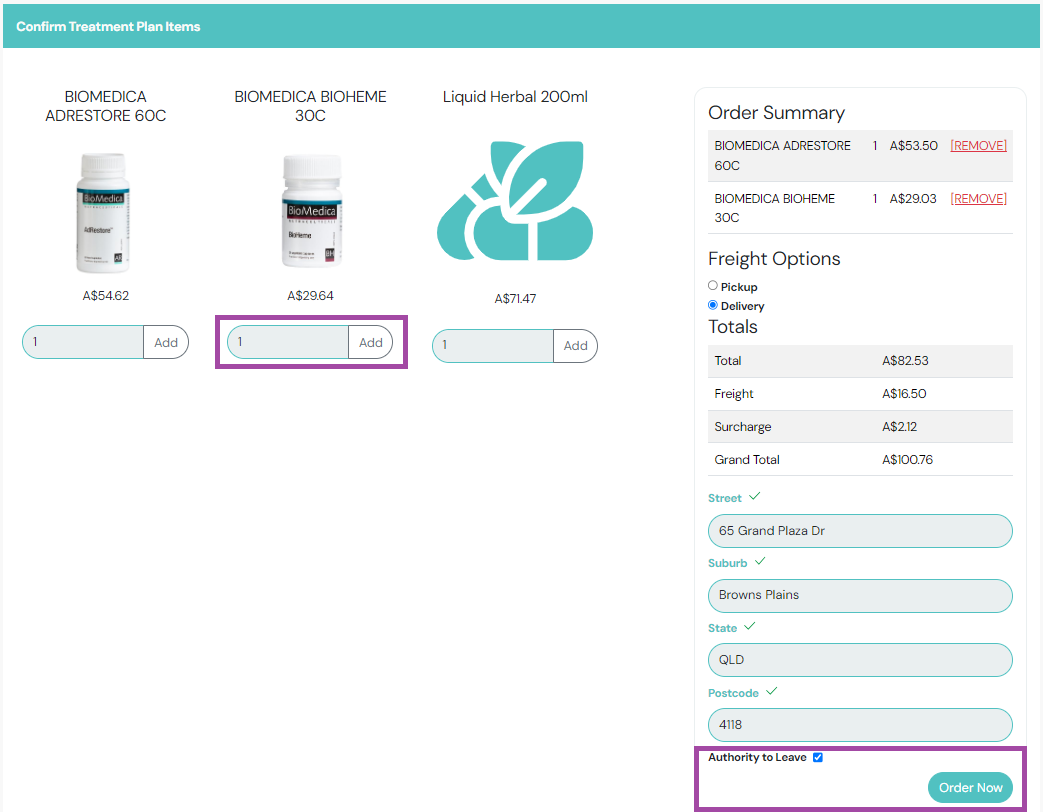Edit the Postcode field showing 4118
Image resolution: width=1043 pixels, height=812 pixels.
[860, 725]
